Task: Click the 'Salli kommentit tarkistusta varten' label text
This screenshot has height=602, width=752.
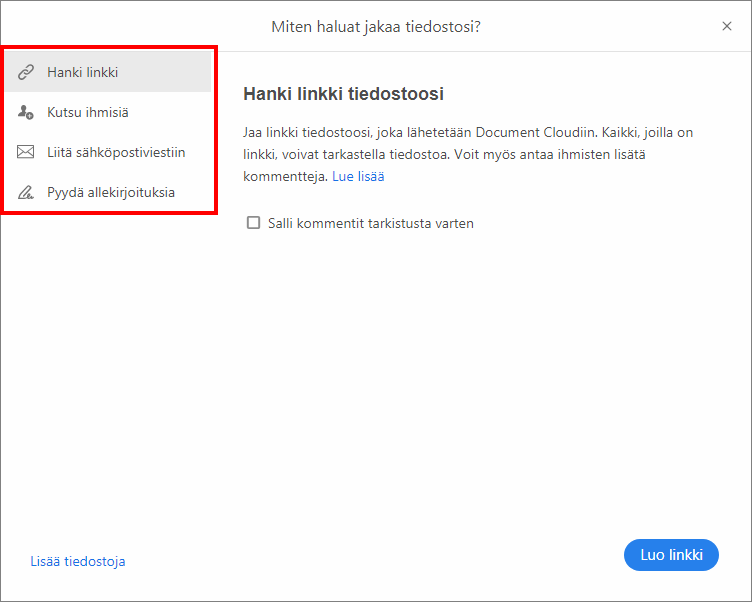Action: 370,223
